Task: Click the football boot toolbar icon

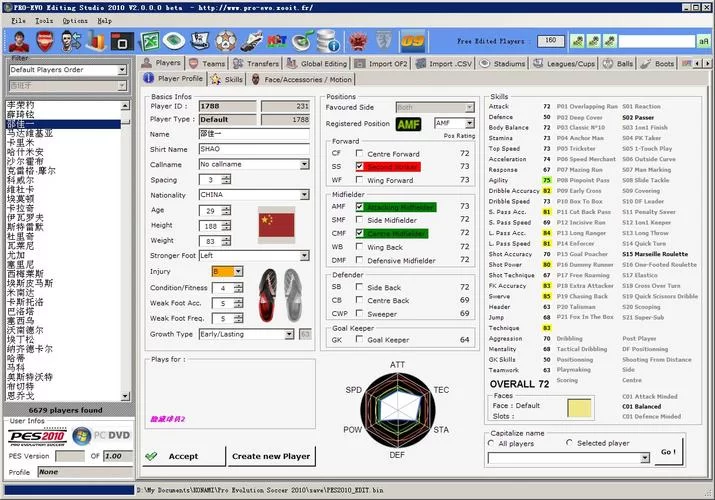Action: (252, 41)
